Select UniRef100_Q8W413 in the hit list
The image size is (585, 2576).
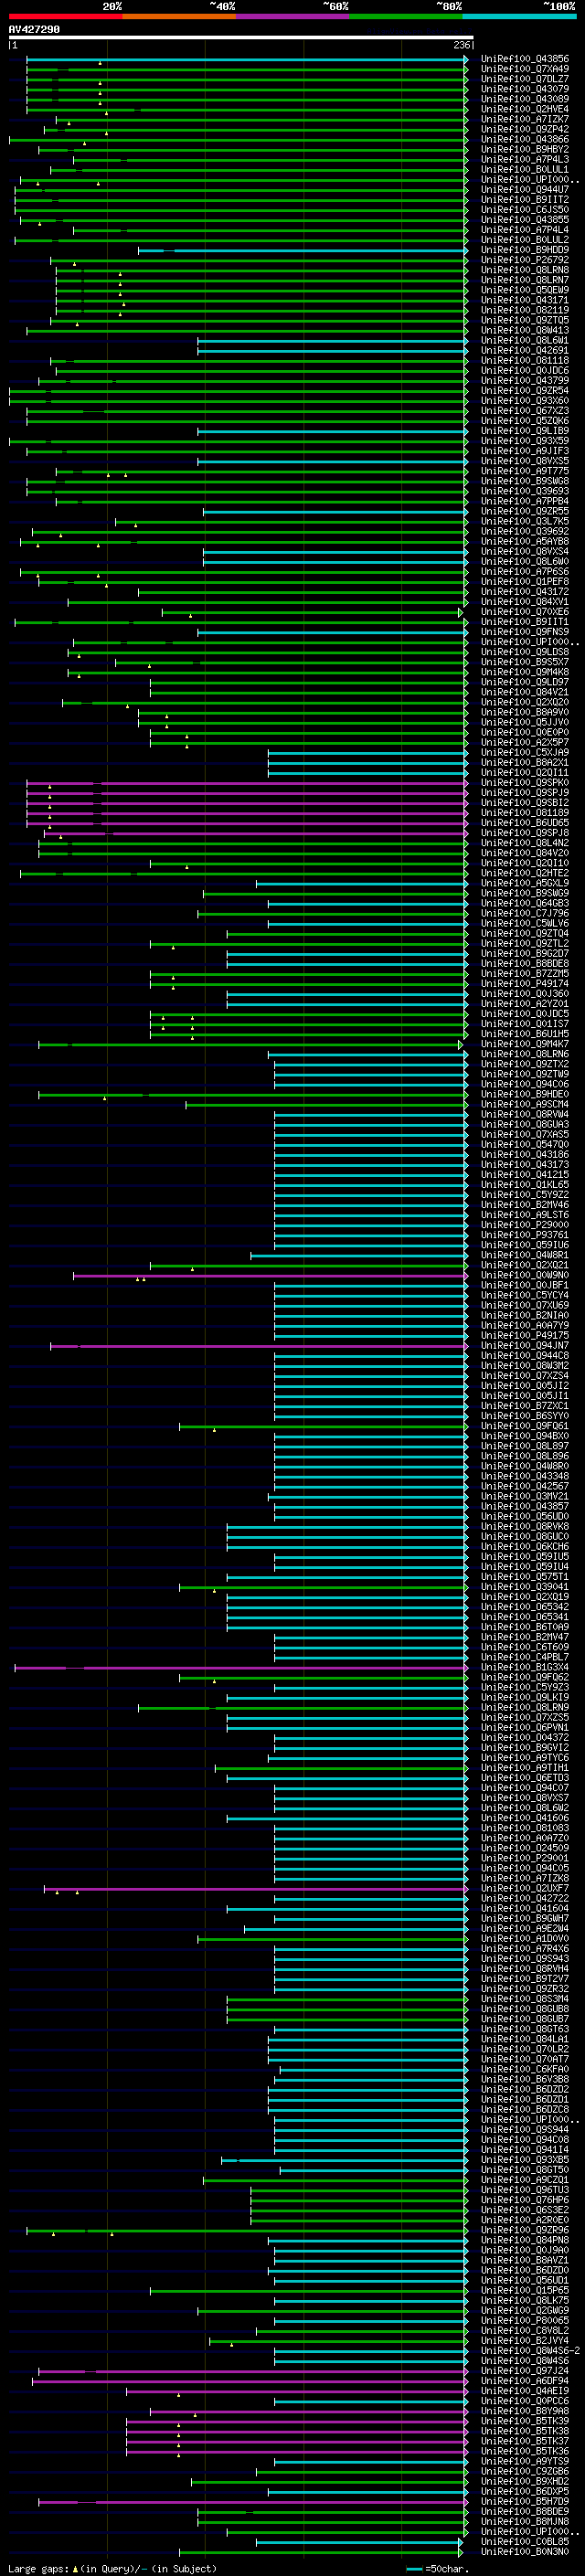tap(524, 330)
